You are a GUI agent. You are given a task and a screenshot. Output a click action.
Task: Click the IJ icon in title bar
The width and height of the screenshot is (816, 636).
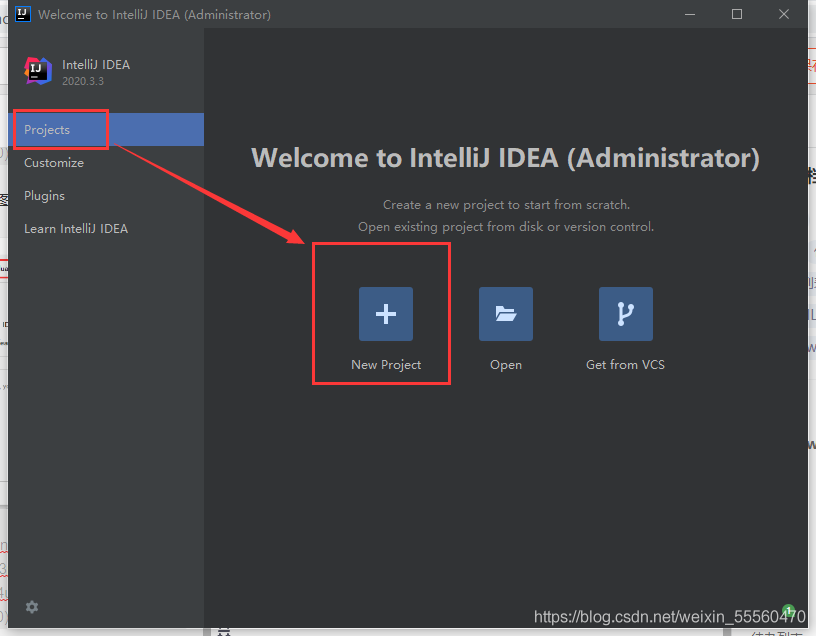click(x=22, y=14)
